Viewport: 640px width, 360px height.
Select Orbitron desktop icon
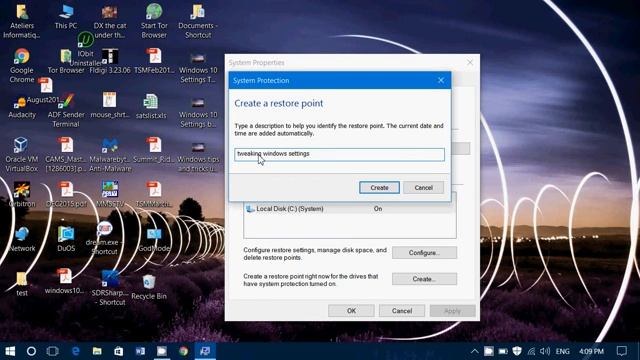(22, 194)
